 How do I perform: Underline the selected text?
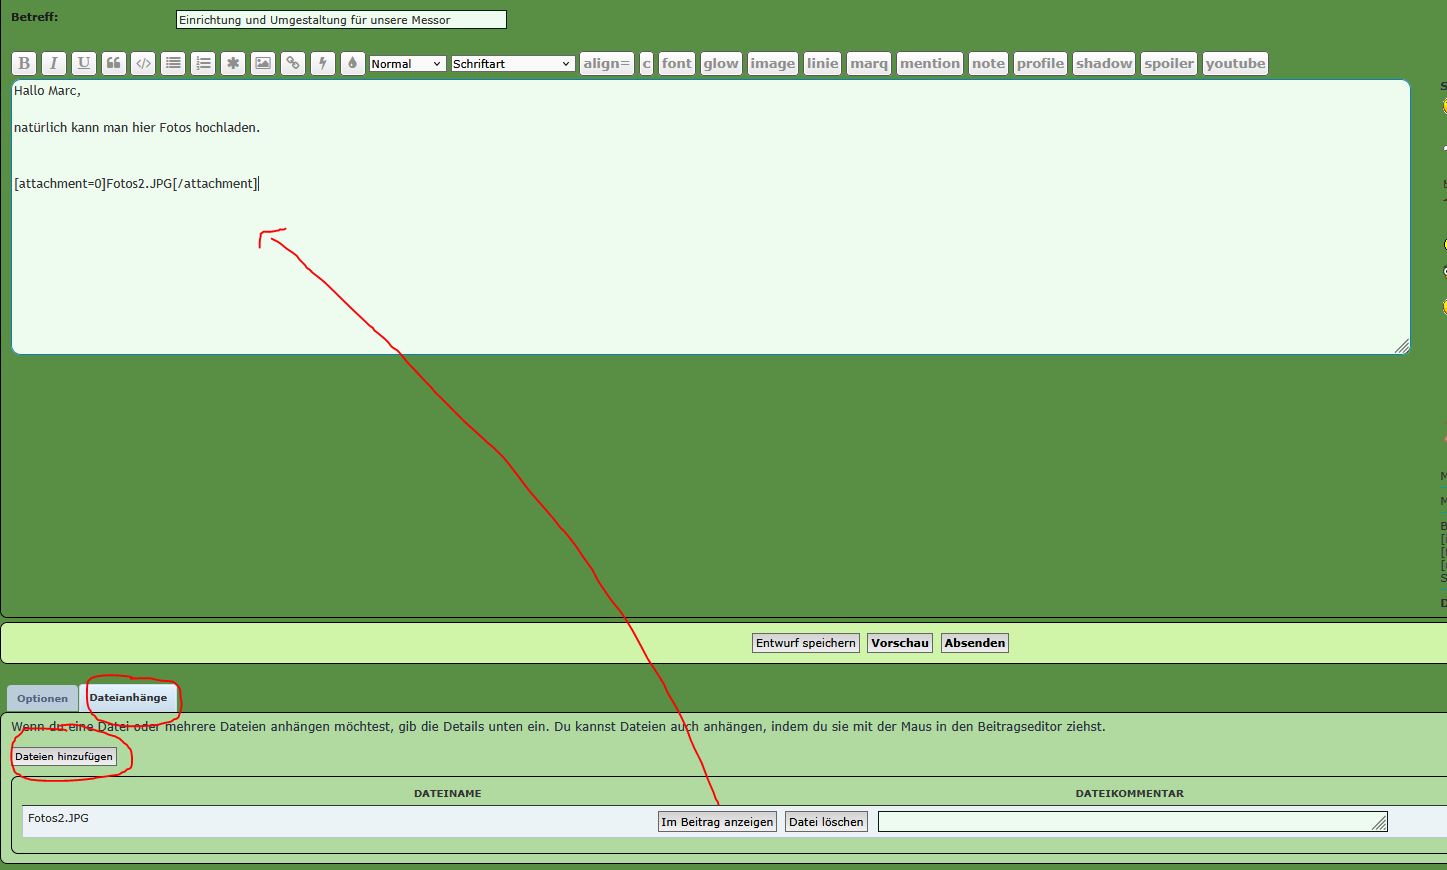point(84,63)
